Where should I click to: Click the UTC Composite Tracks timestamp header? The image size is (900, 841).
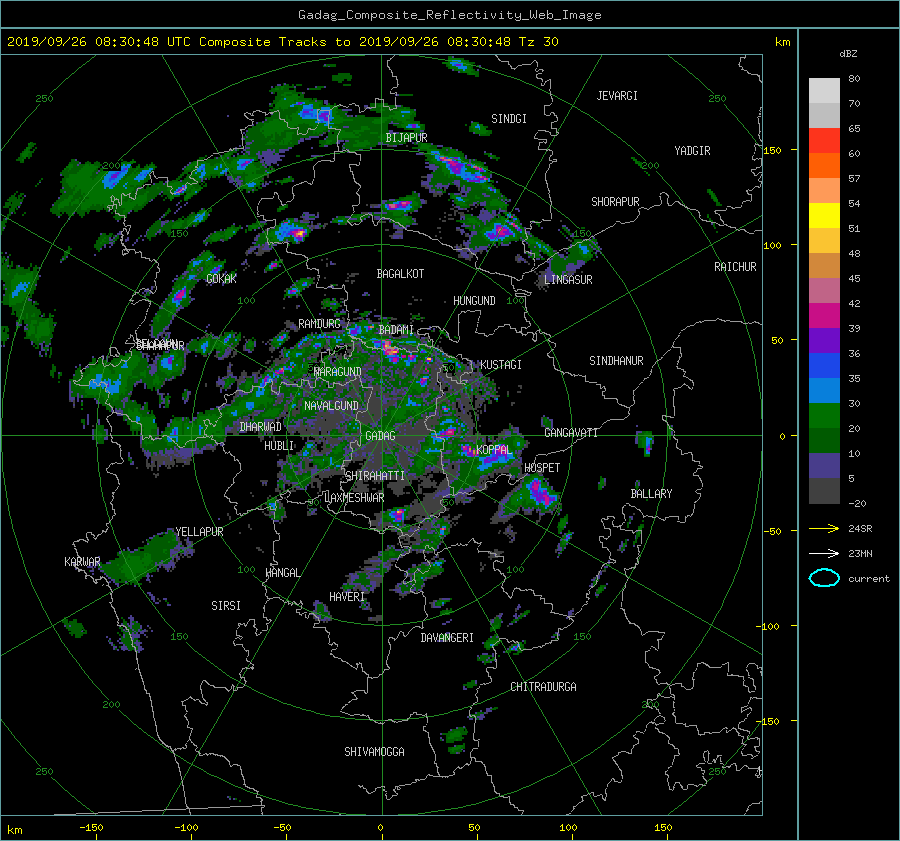(282, 42)
